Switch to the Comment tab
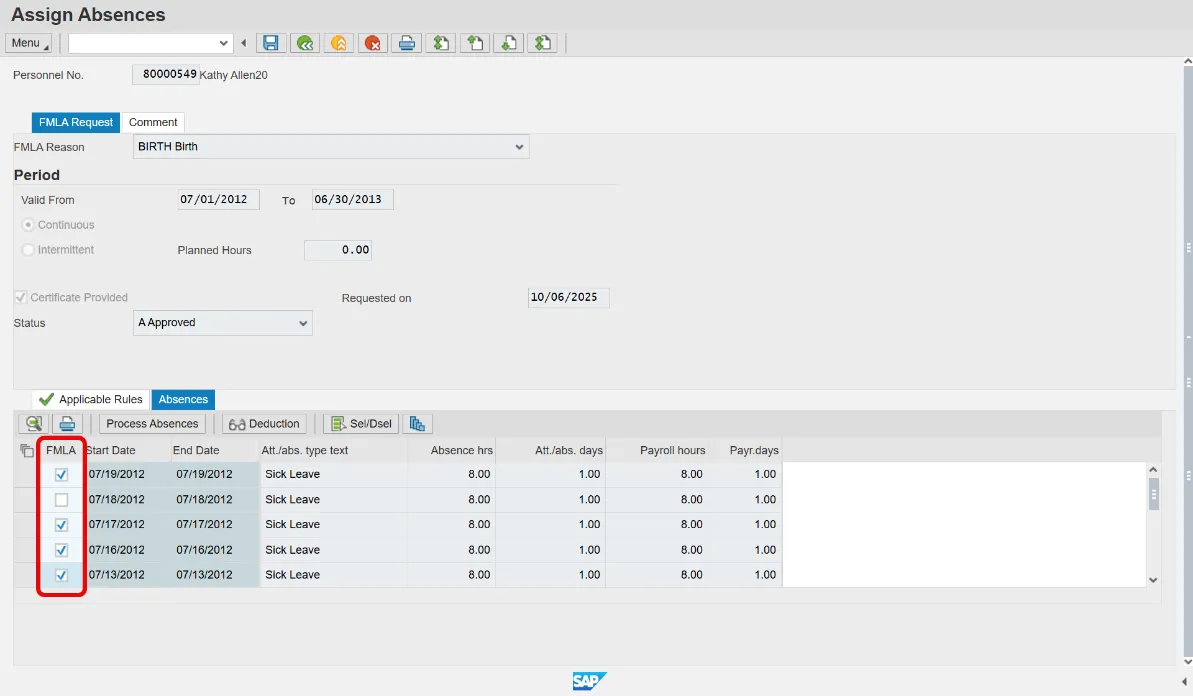This screenshot has width=1193, height=696. tap(153, 122)
